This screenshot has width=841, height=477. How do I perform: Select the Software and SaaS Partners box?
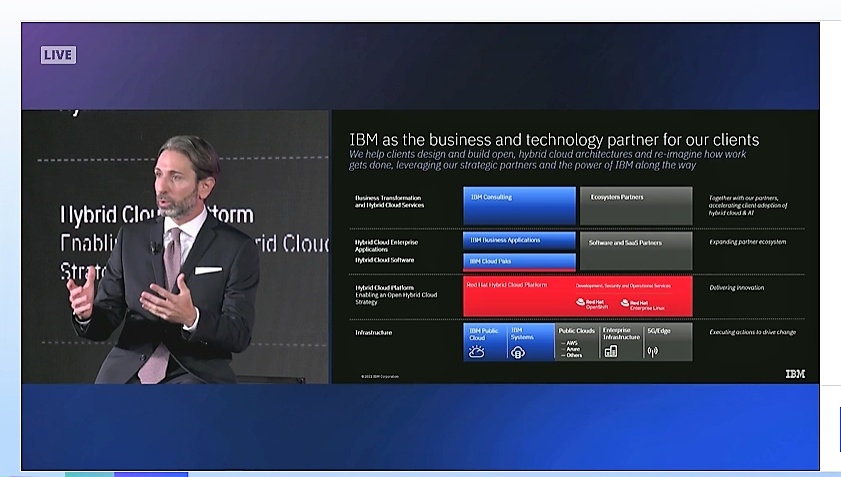635,251
